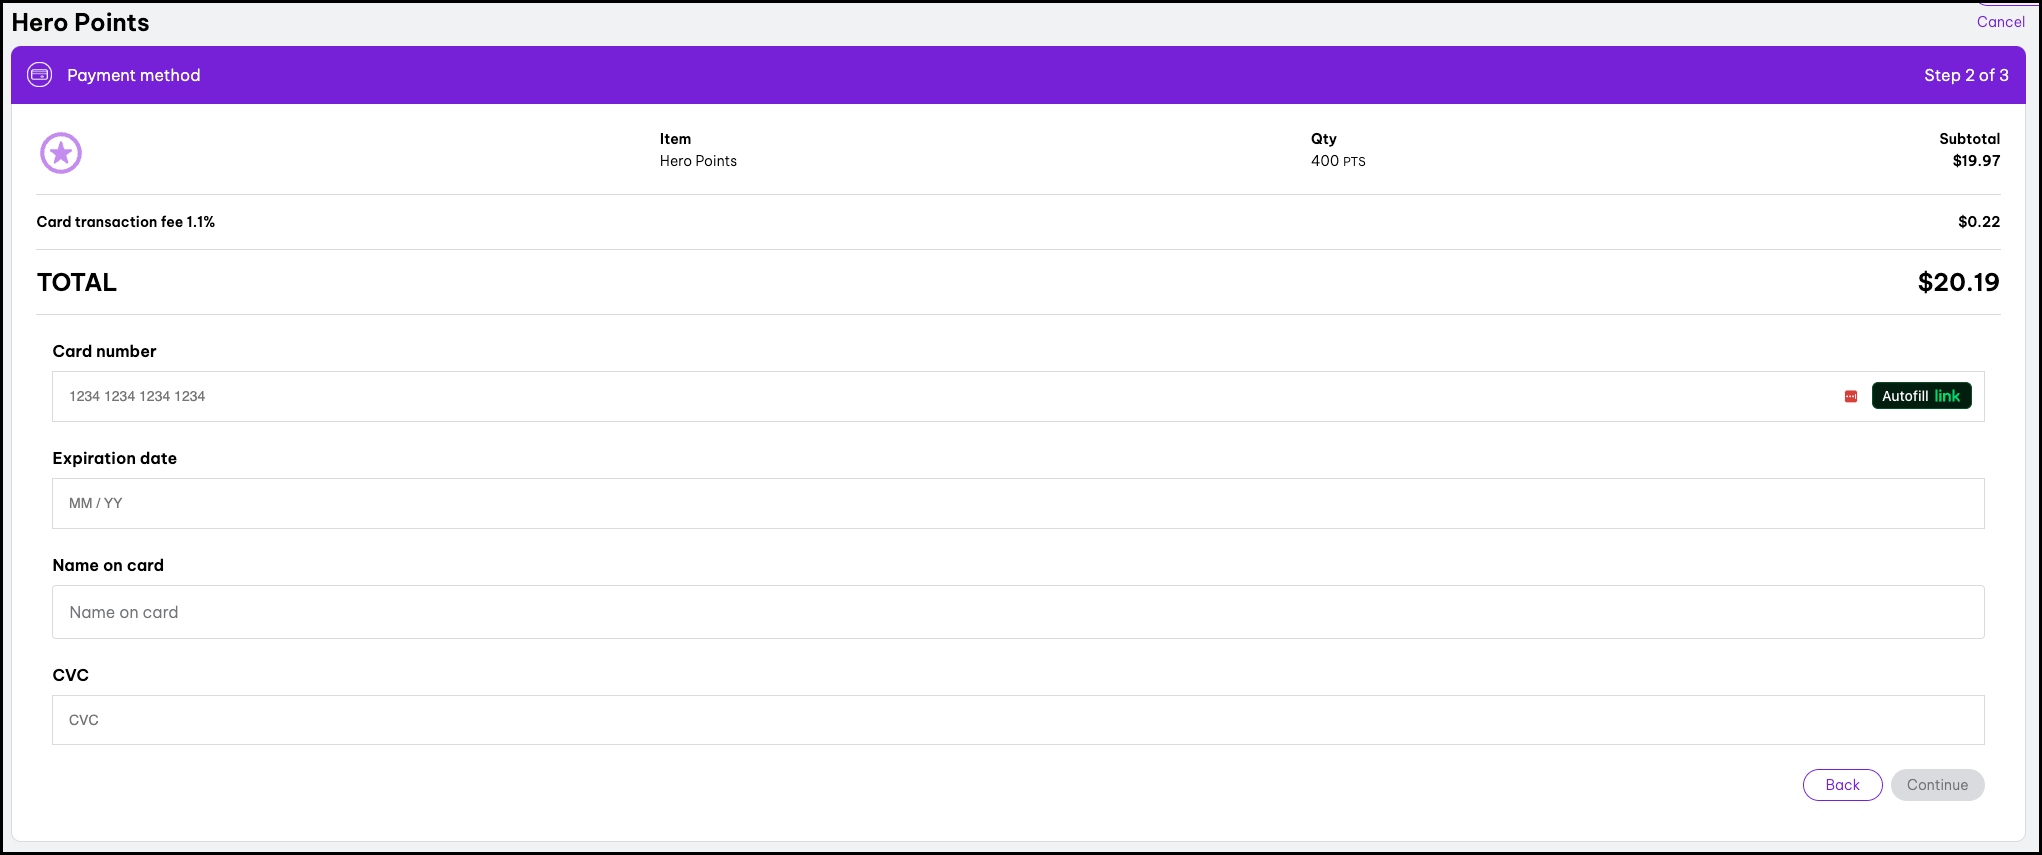Click the Hero Points page heading
Viewport: 2042px width, 855px height.
pyautogui.click(x=80, y=22)
